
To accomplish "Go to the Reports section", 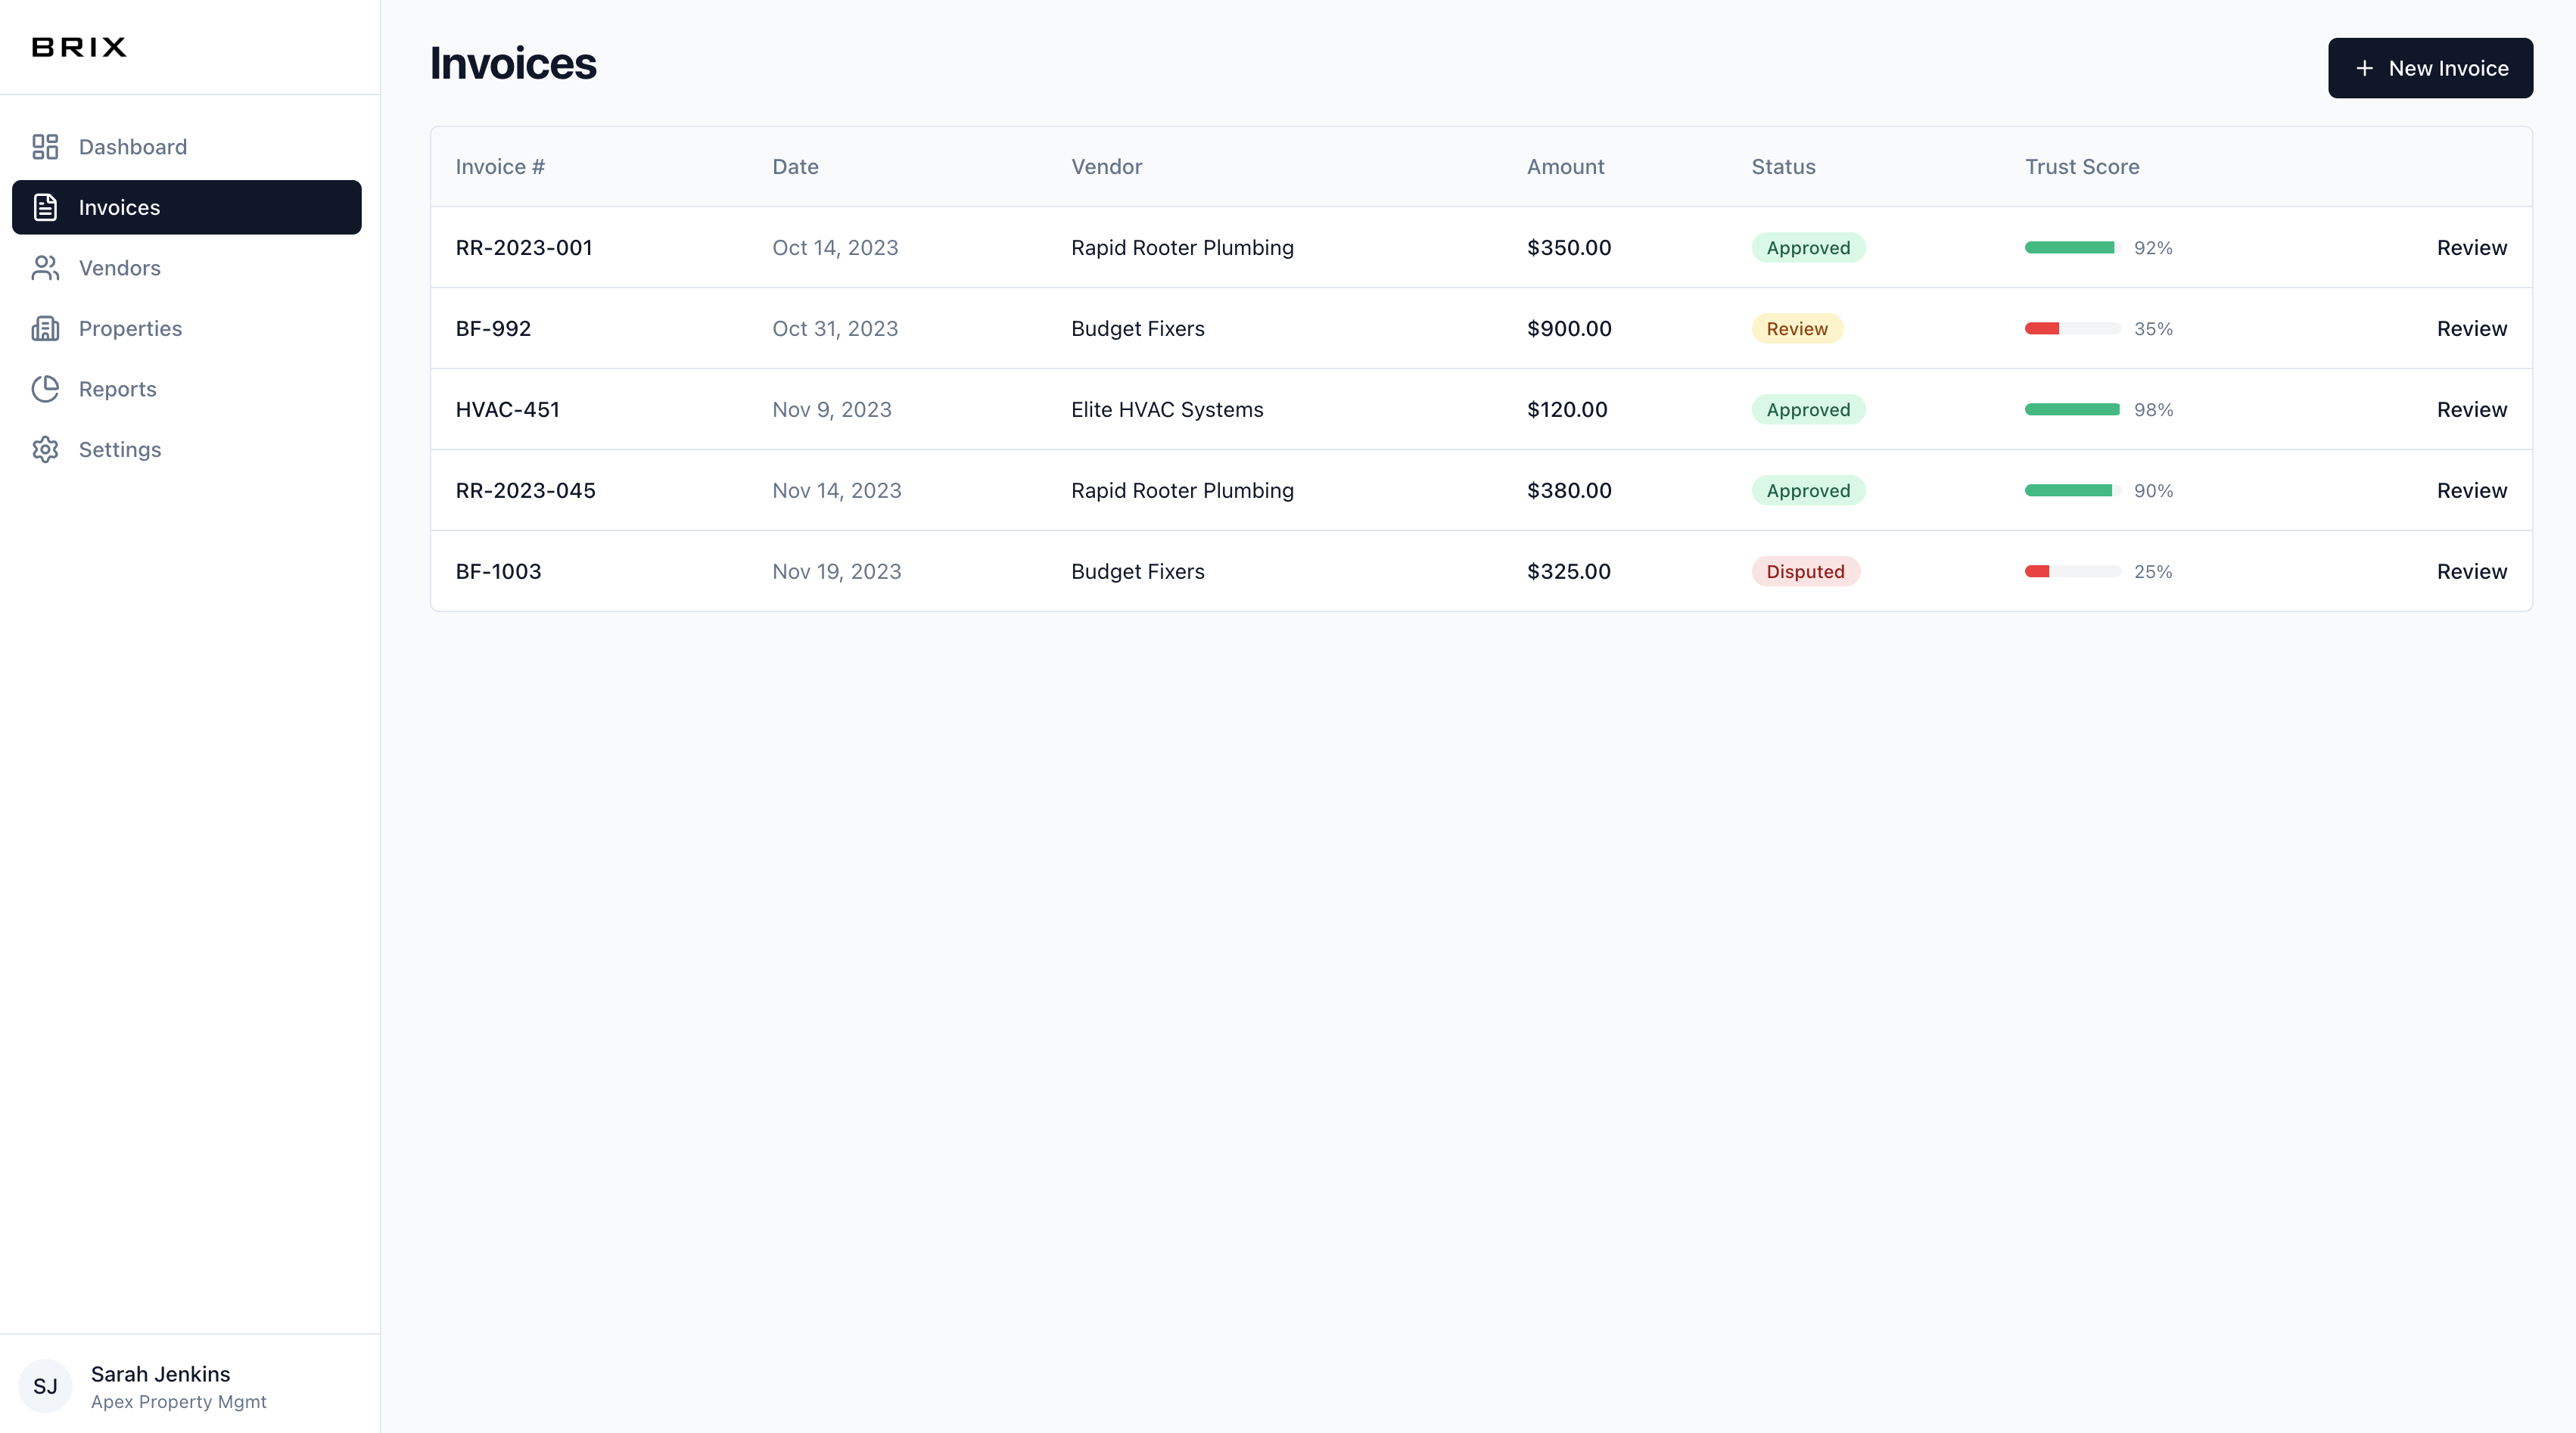I will click(x=117, y=389).
